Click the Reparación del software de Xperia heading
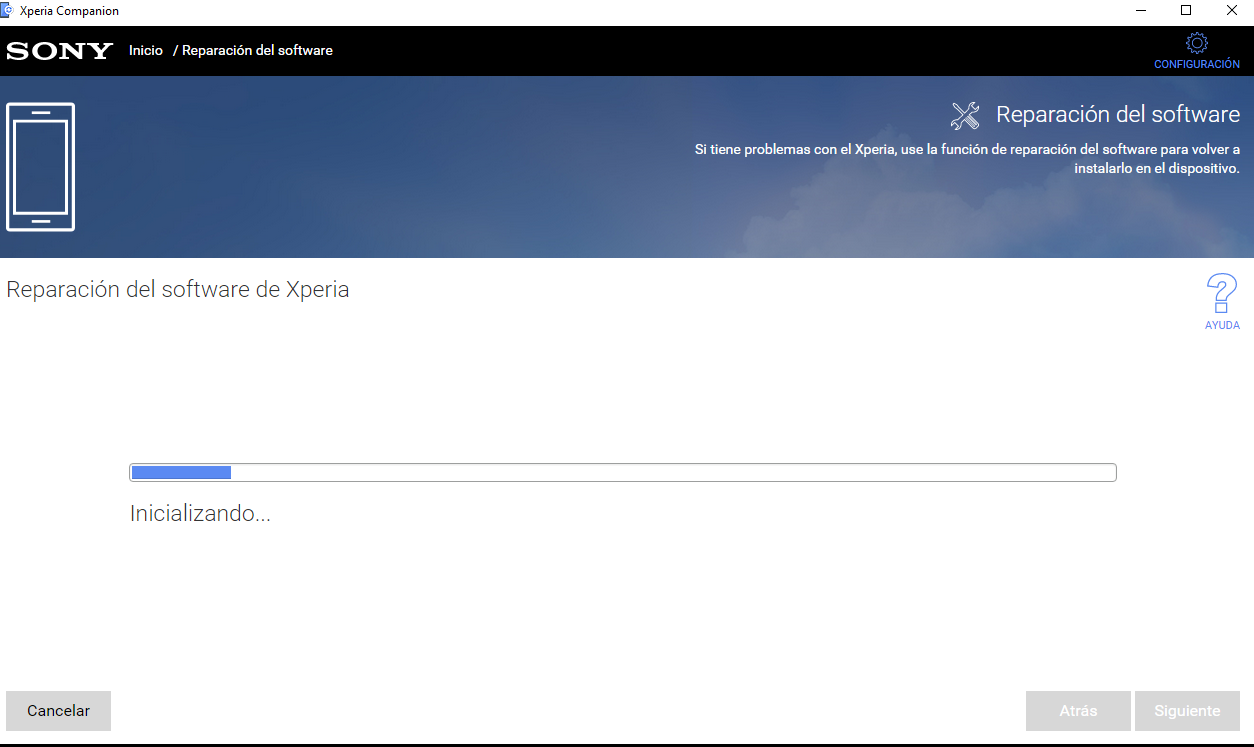Screen dimensions: 1254x747 [x=178, y=290]
